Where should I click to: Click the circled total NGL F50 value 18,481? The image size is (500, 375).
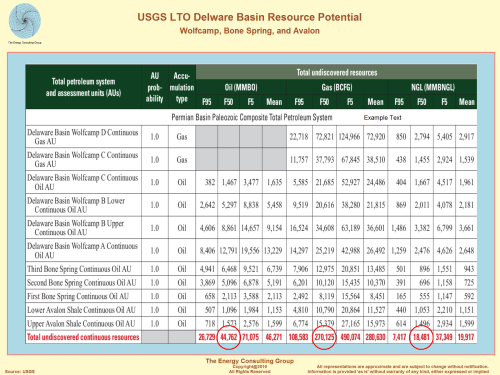click(421, 337)
